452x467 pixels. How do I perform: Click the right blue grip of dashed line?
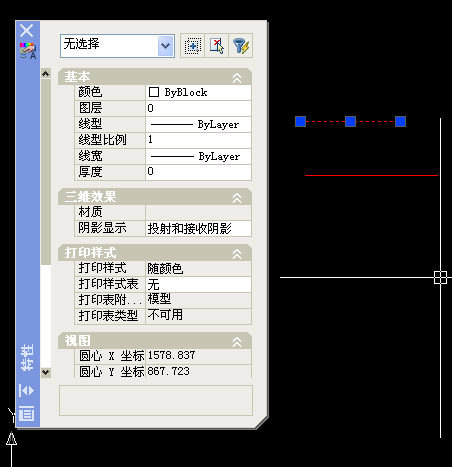click(x=400, y=121)
